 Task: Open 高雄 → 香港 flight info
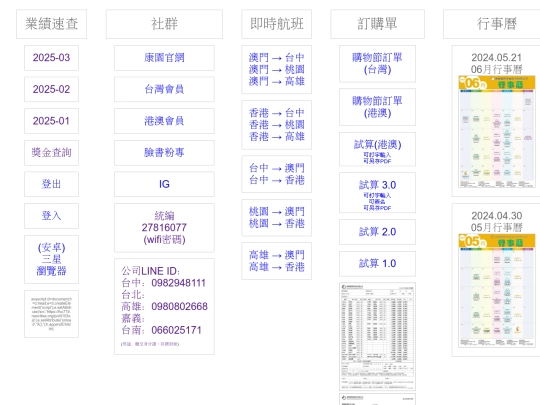[x=277, y=267]
